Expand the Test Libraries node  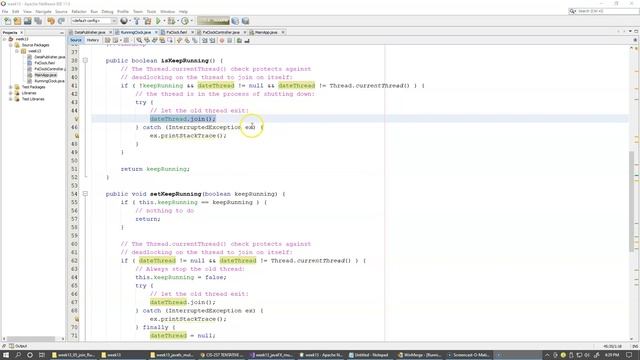click(11, 99)
